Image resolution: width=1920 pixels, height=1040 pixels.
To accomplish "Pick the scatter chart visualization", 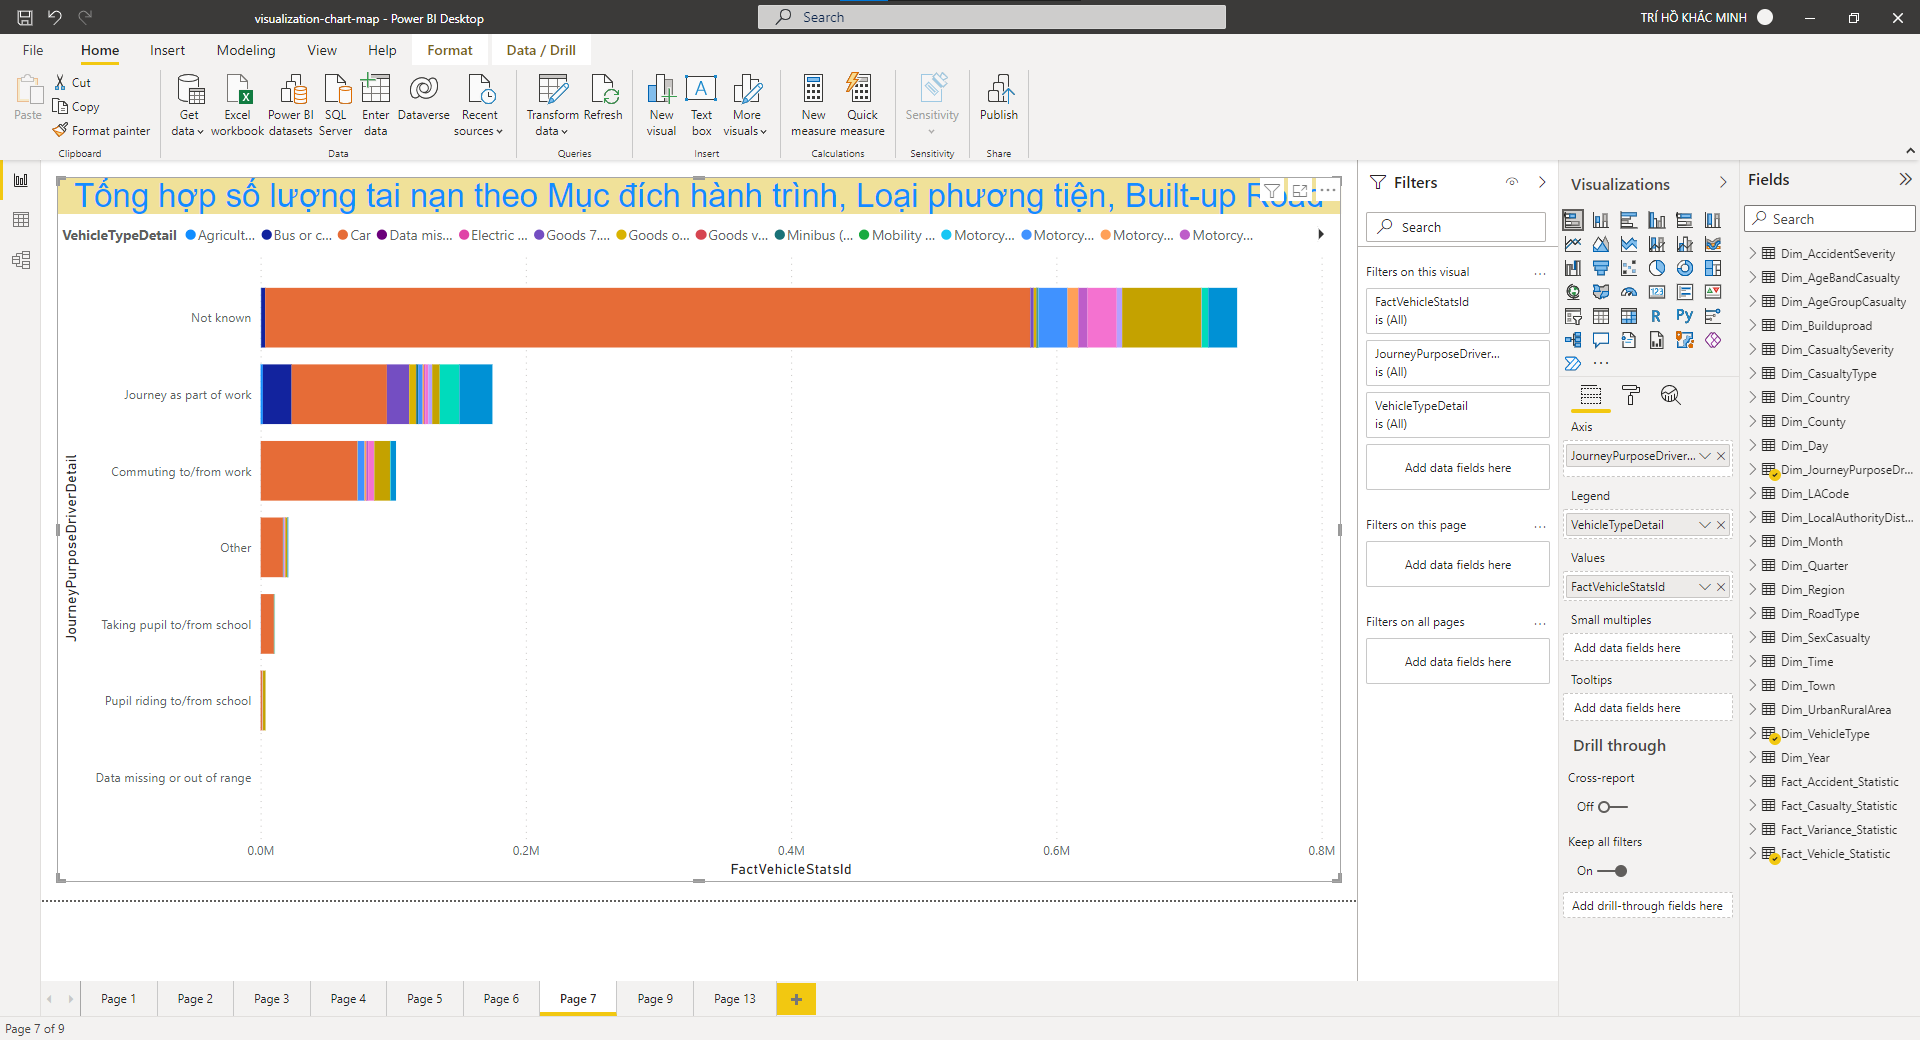I will (1629, 268).
